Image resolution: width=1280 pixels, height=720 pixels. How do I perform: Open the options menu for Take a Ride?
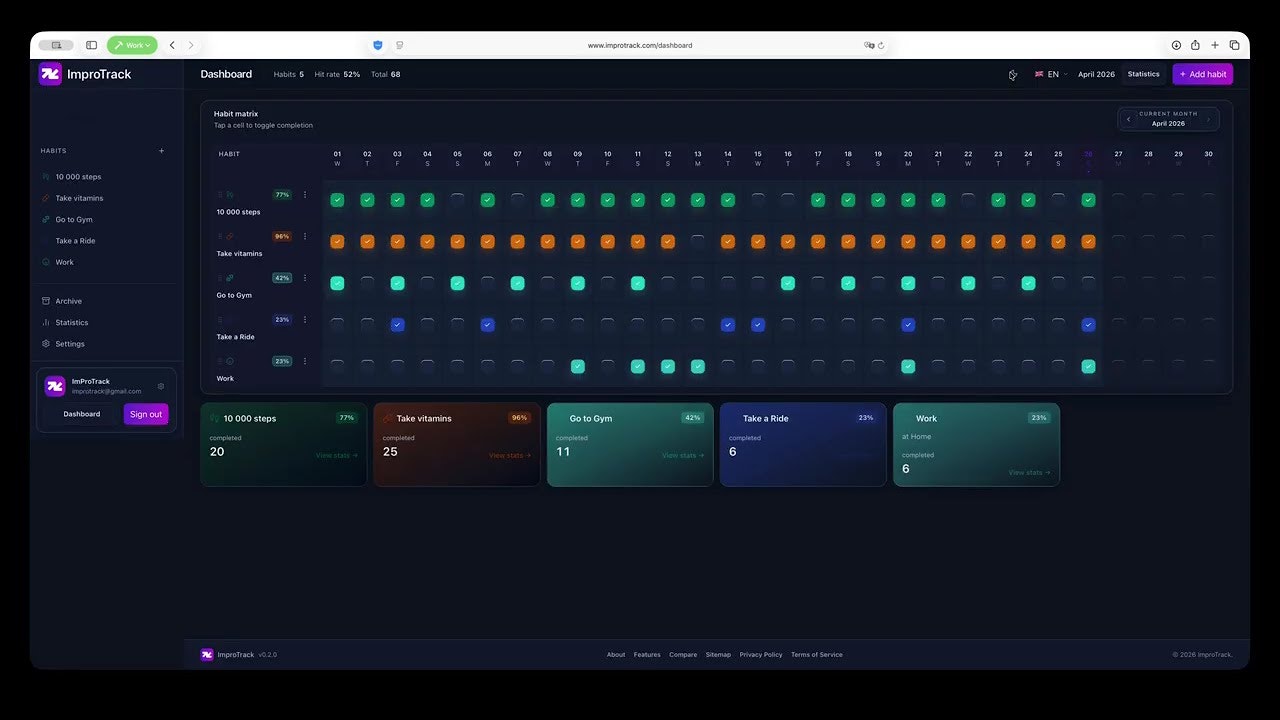pos(305,320)
